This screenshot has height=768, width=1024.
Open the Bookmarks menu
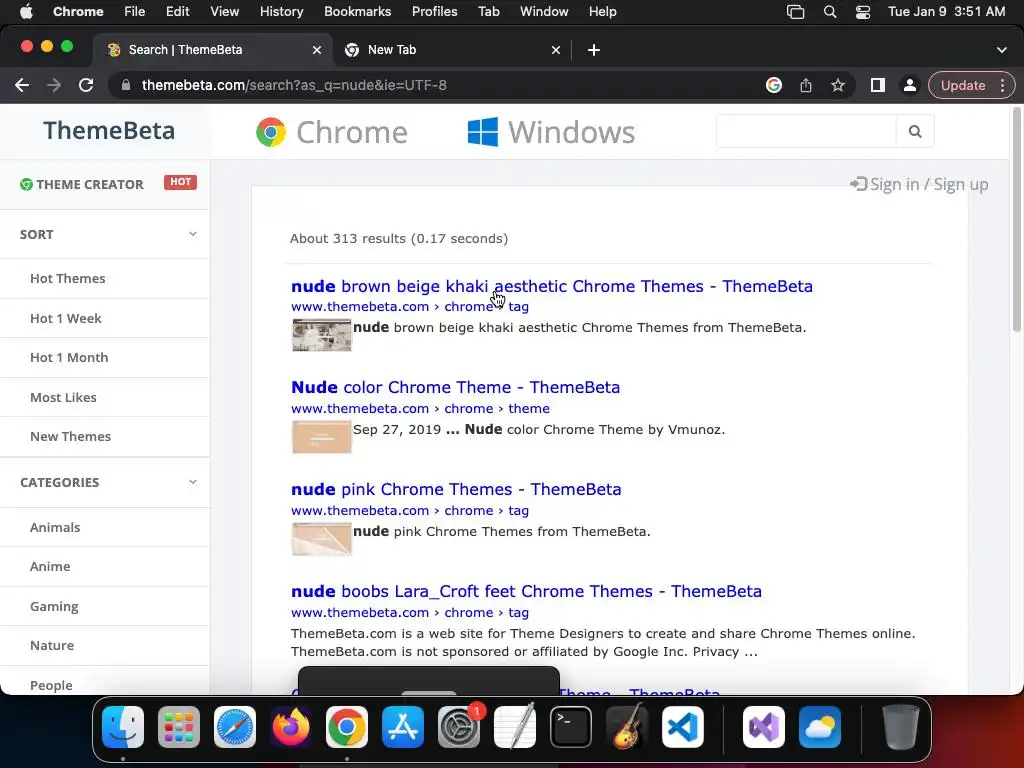coord(357,12)
